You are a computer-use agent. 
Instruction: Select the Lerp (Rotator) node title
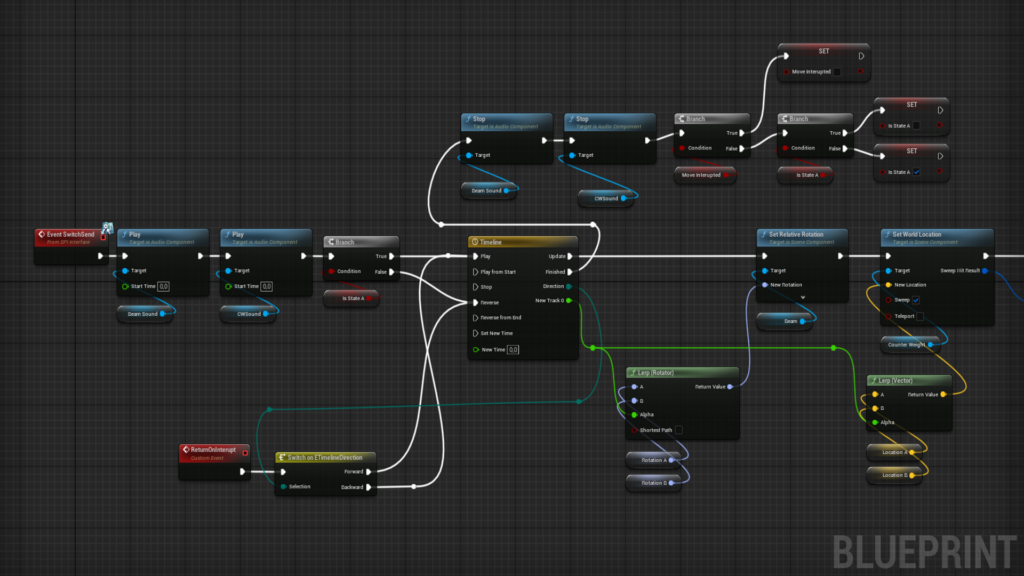pyautogui.click(x=656, y=372)
